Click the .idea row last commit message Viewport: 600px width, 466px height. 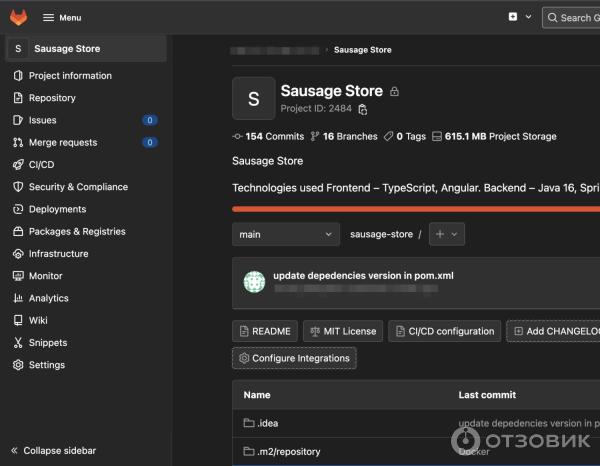click(529, 423)
